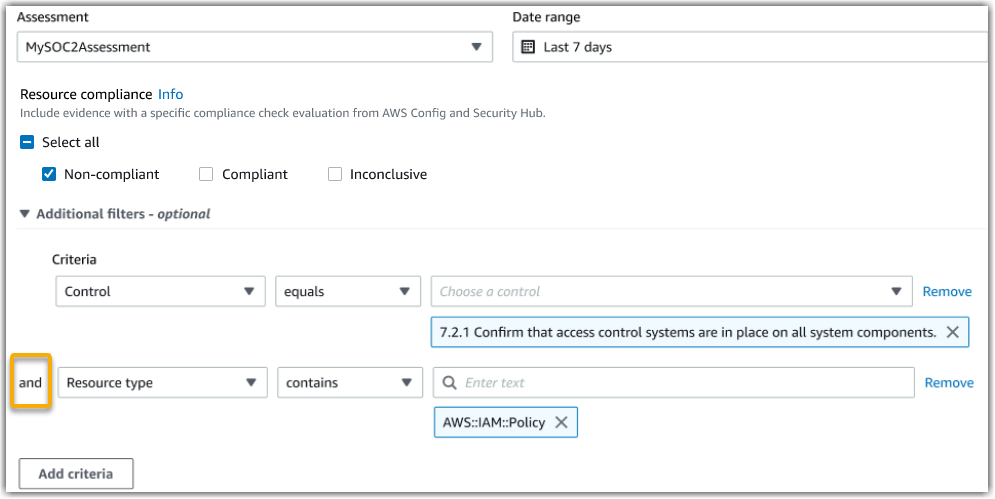Remove the AWS::IAM::Policy filter chip
995x499 pixels.
[561, 422]
